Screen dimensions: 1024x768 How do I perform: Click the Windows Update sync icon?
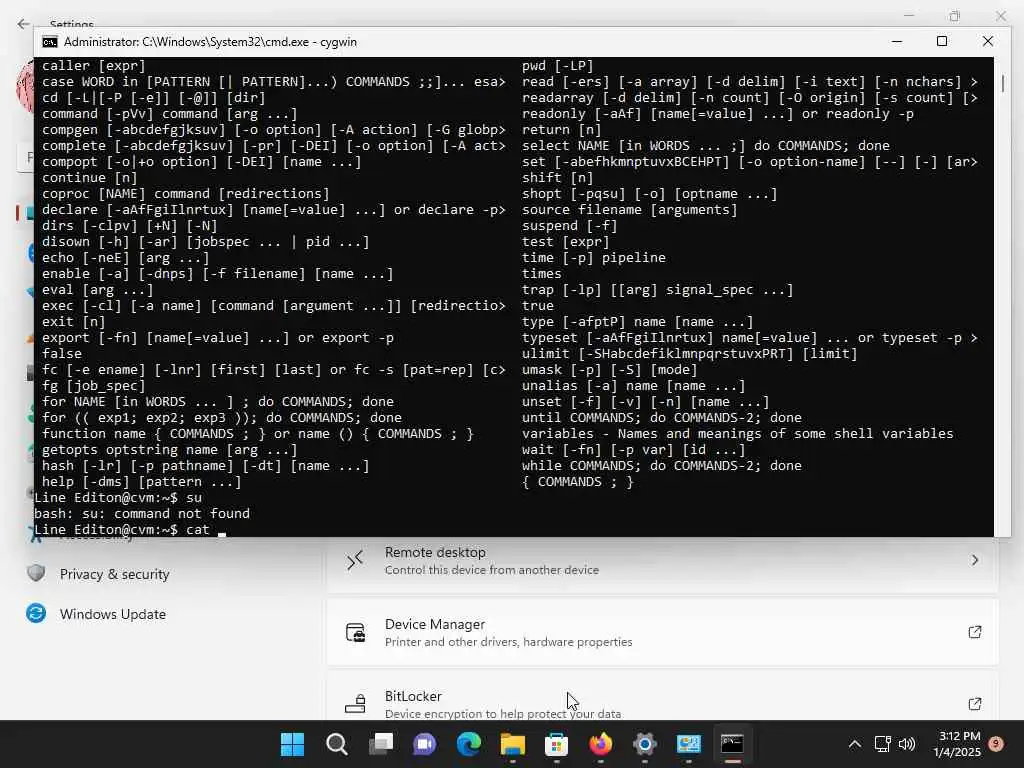[36, 613]
